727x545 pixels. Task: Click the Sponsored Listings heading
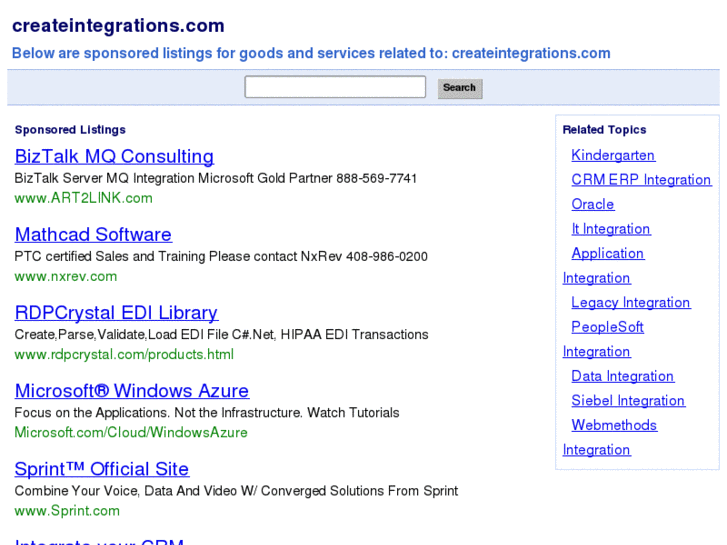point(70,130)
